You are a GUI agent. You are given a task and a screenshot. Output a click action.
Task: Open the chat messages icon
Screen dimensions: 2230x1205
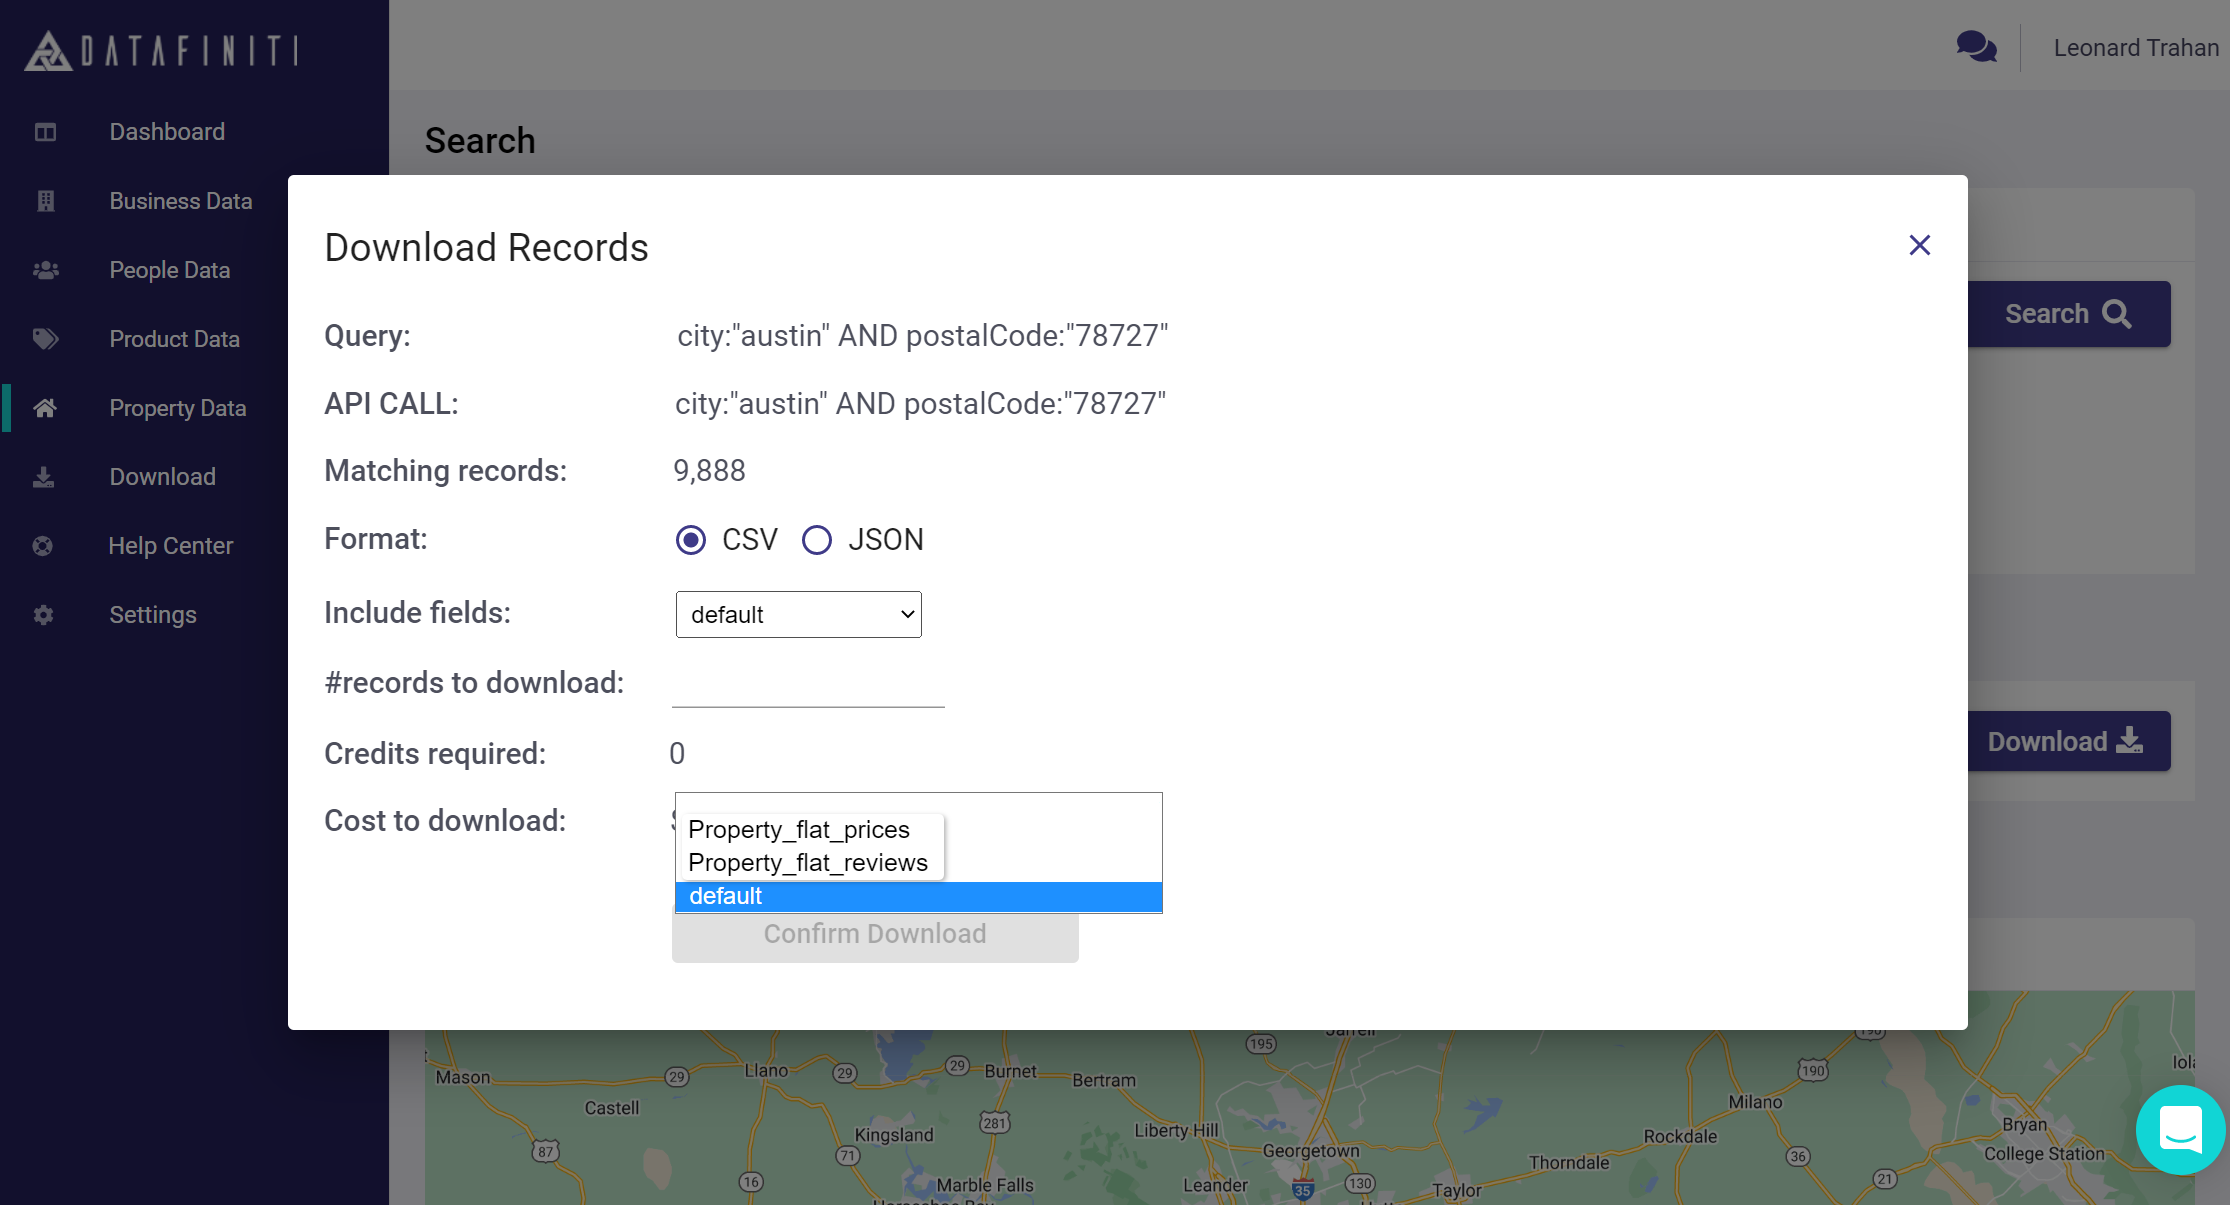(1976, 47)
